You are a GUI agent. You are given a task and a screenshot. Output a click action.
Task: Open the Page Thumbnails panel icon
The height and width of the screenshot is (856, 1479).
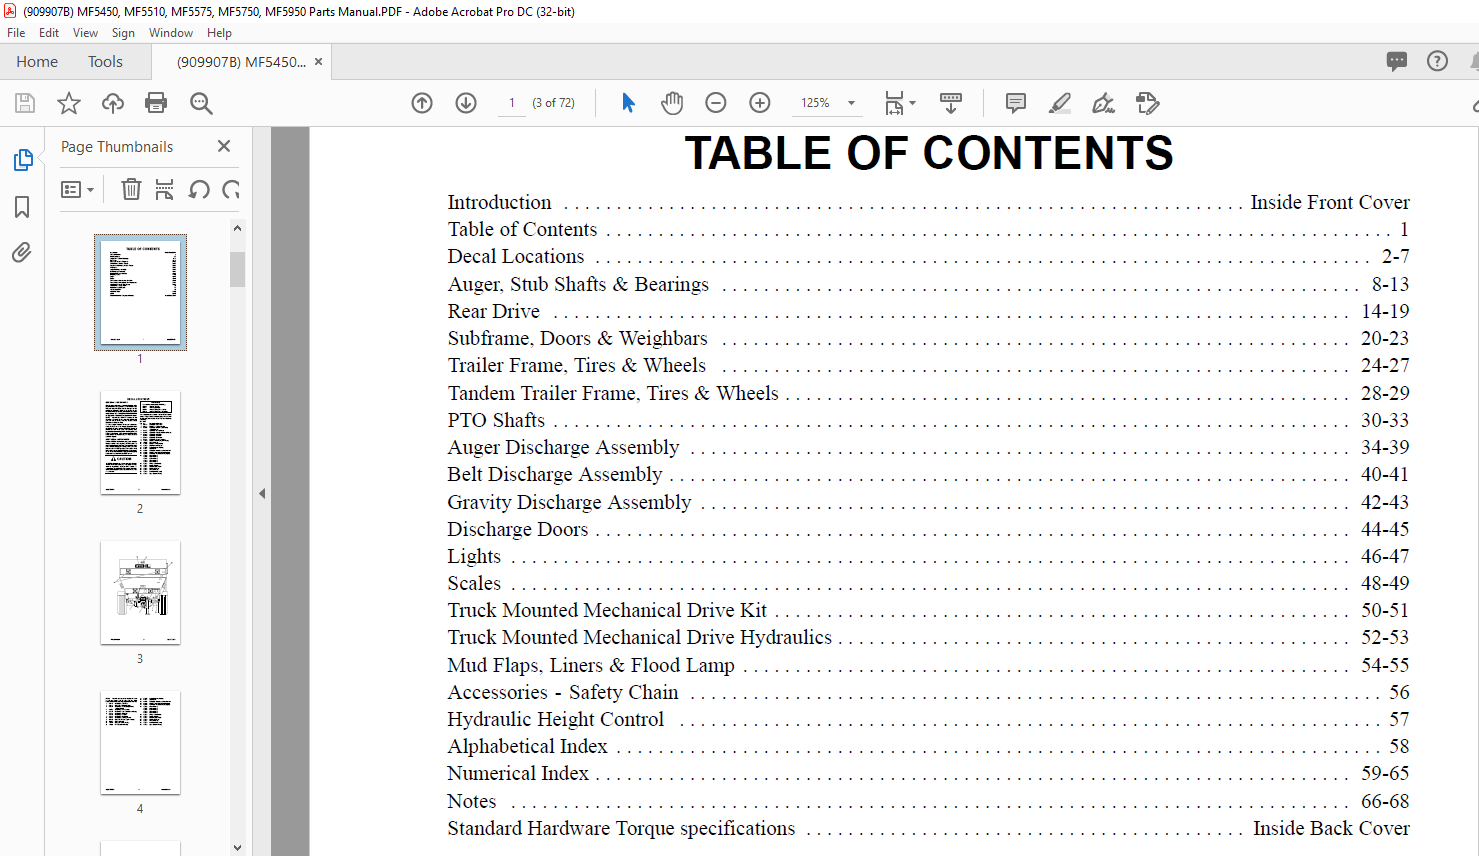[x=22, y=160]
